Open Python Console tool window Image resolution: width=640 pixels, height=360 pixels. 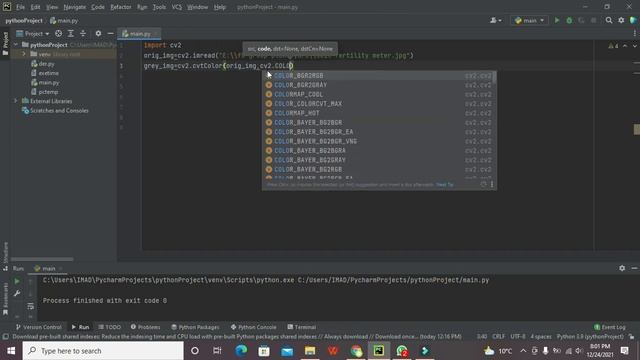253,327
